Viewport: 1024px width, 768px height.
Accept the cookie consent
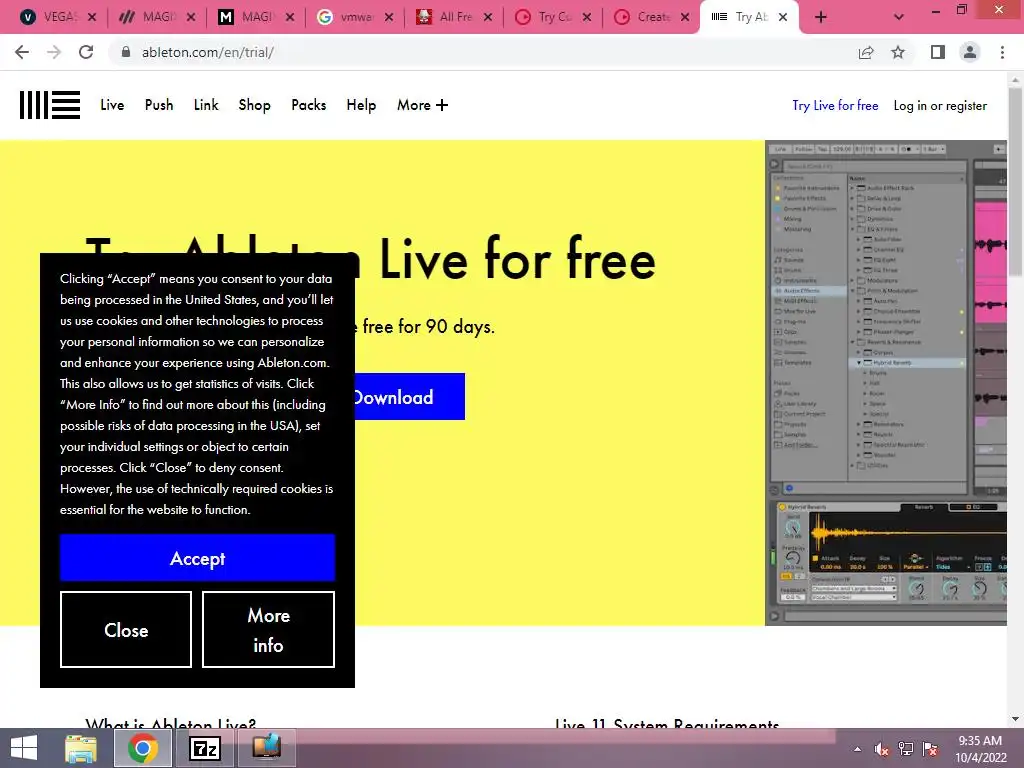pos(197,558)
